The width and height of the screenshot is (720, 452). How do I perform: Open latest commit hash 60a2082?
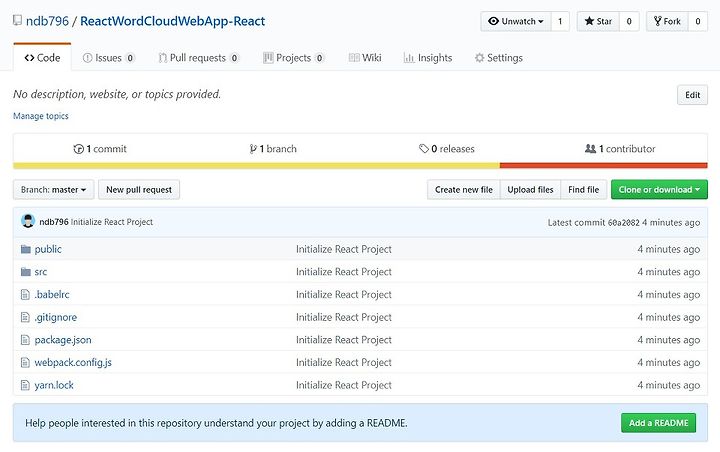[x=623, y=223]
